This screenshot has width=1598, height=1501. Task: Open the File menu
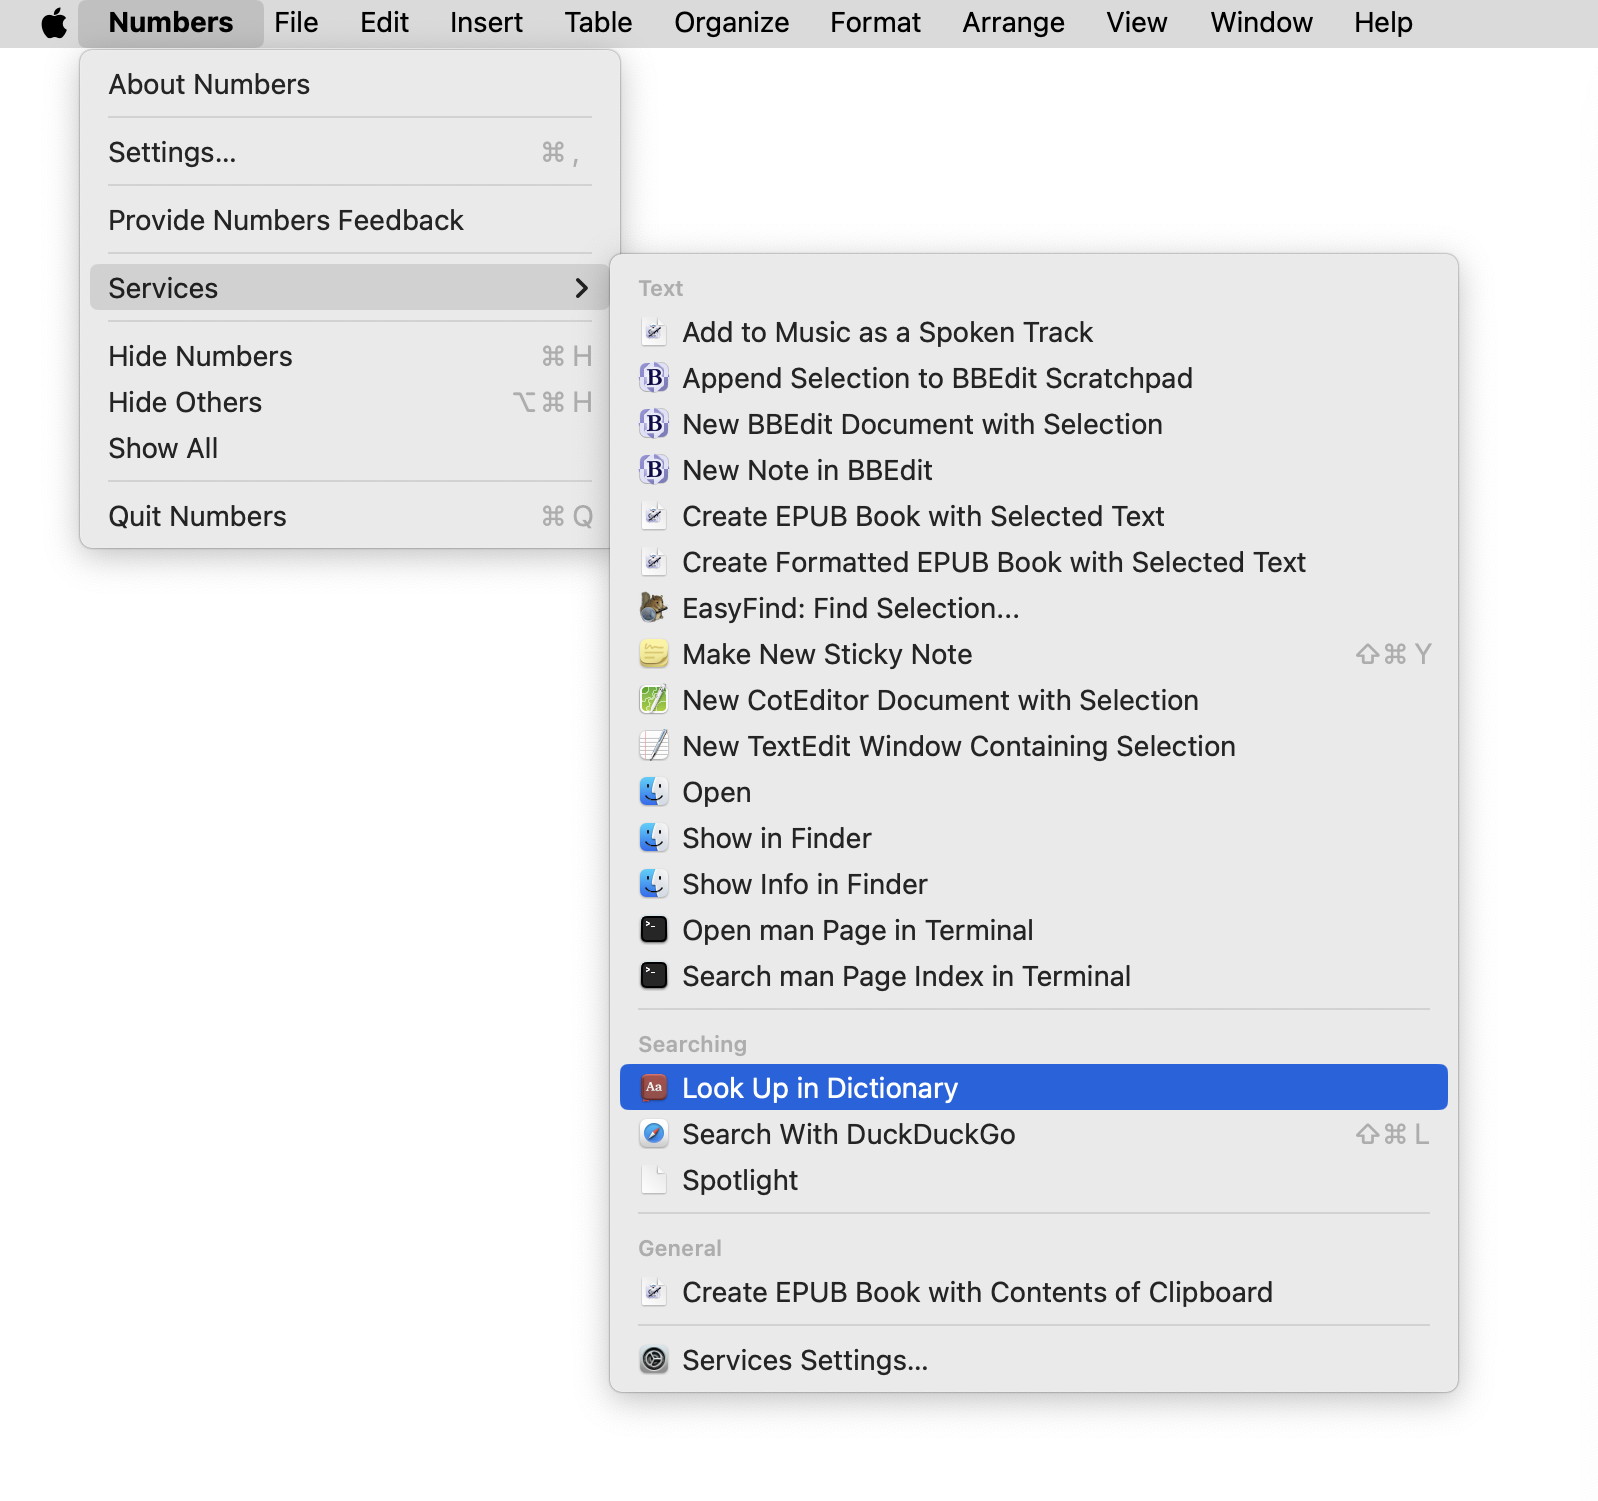coord(296,23)
